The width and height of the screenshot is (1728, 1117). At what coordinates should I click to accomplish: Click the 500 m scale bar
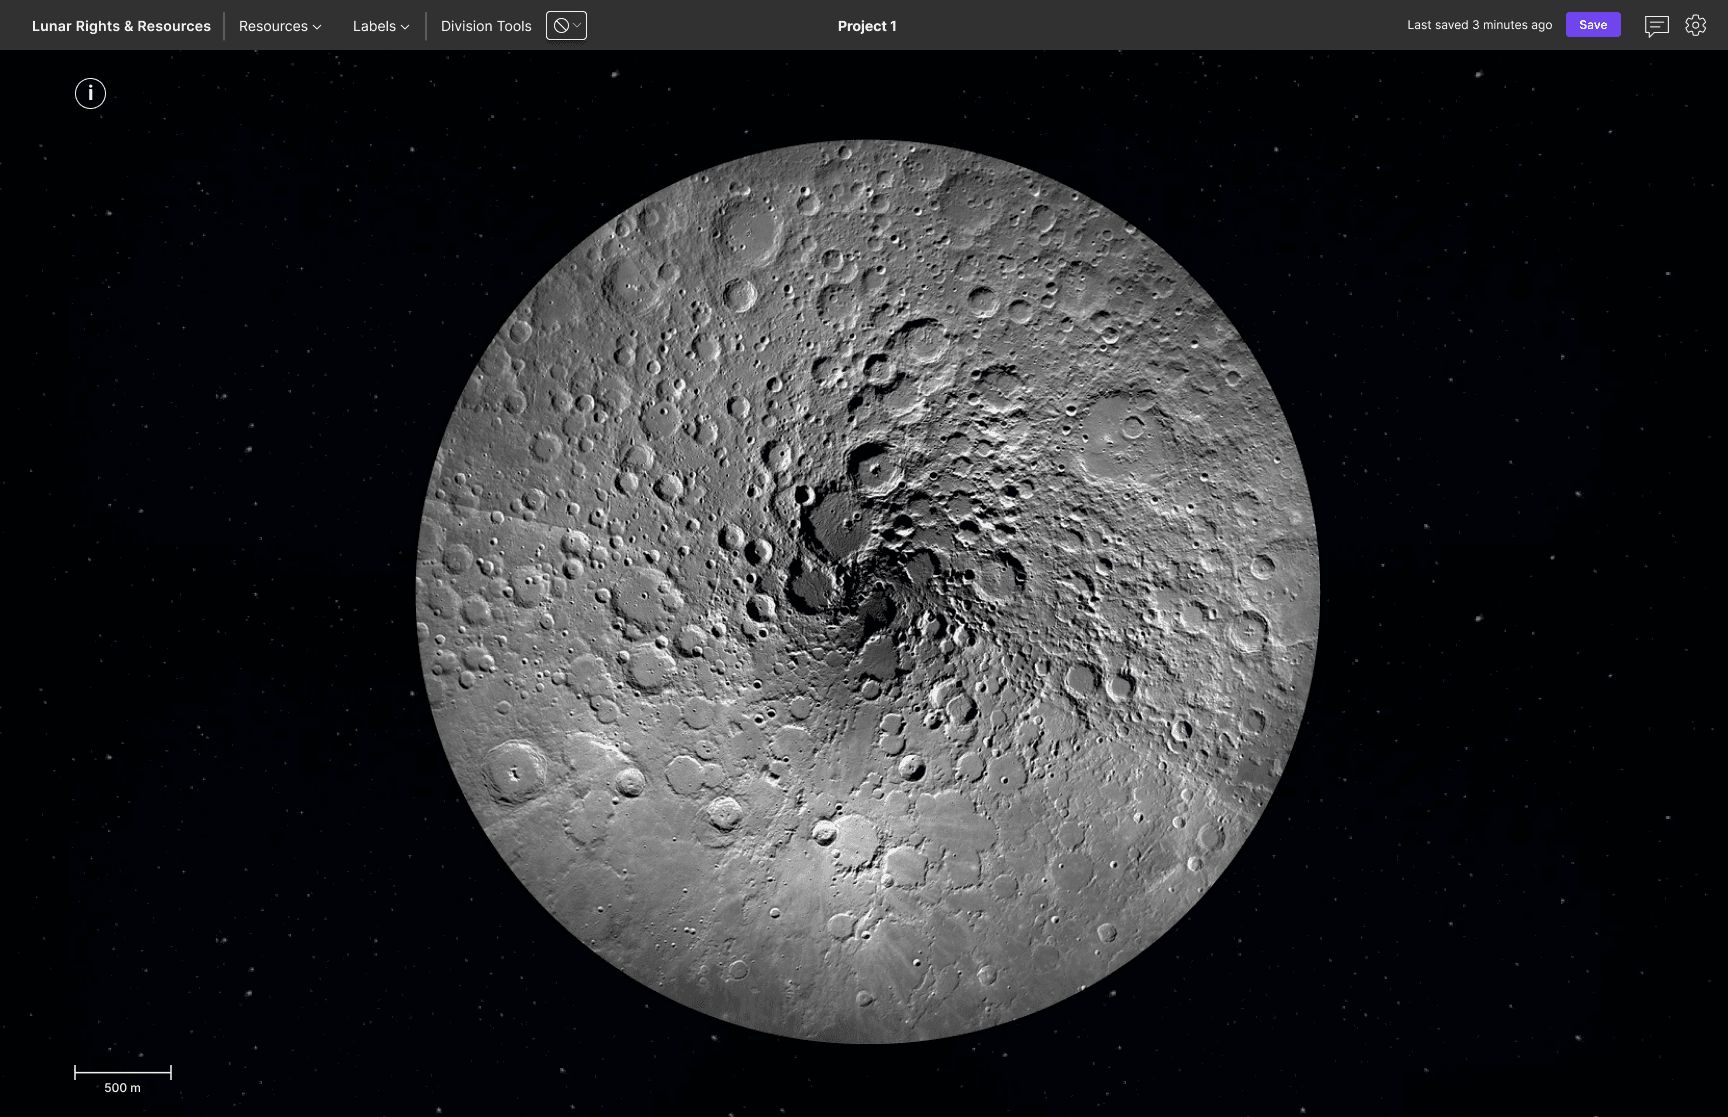[123, 1073]
